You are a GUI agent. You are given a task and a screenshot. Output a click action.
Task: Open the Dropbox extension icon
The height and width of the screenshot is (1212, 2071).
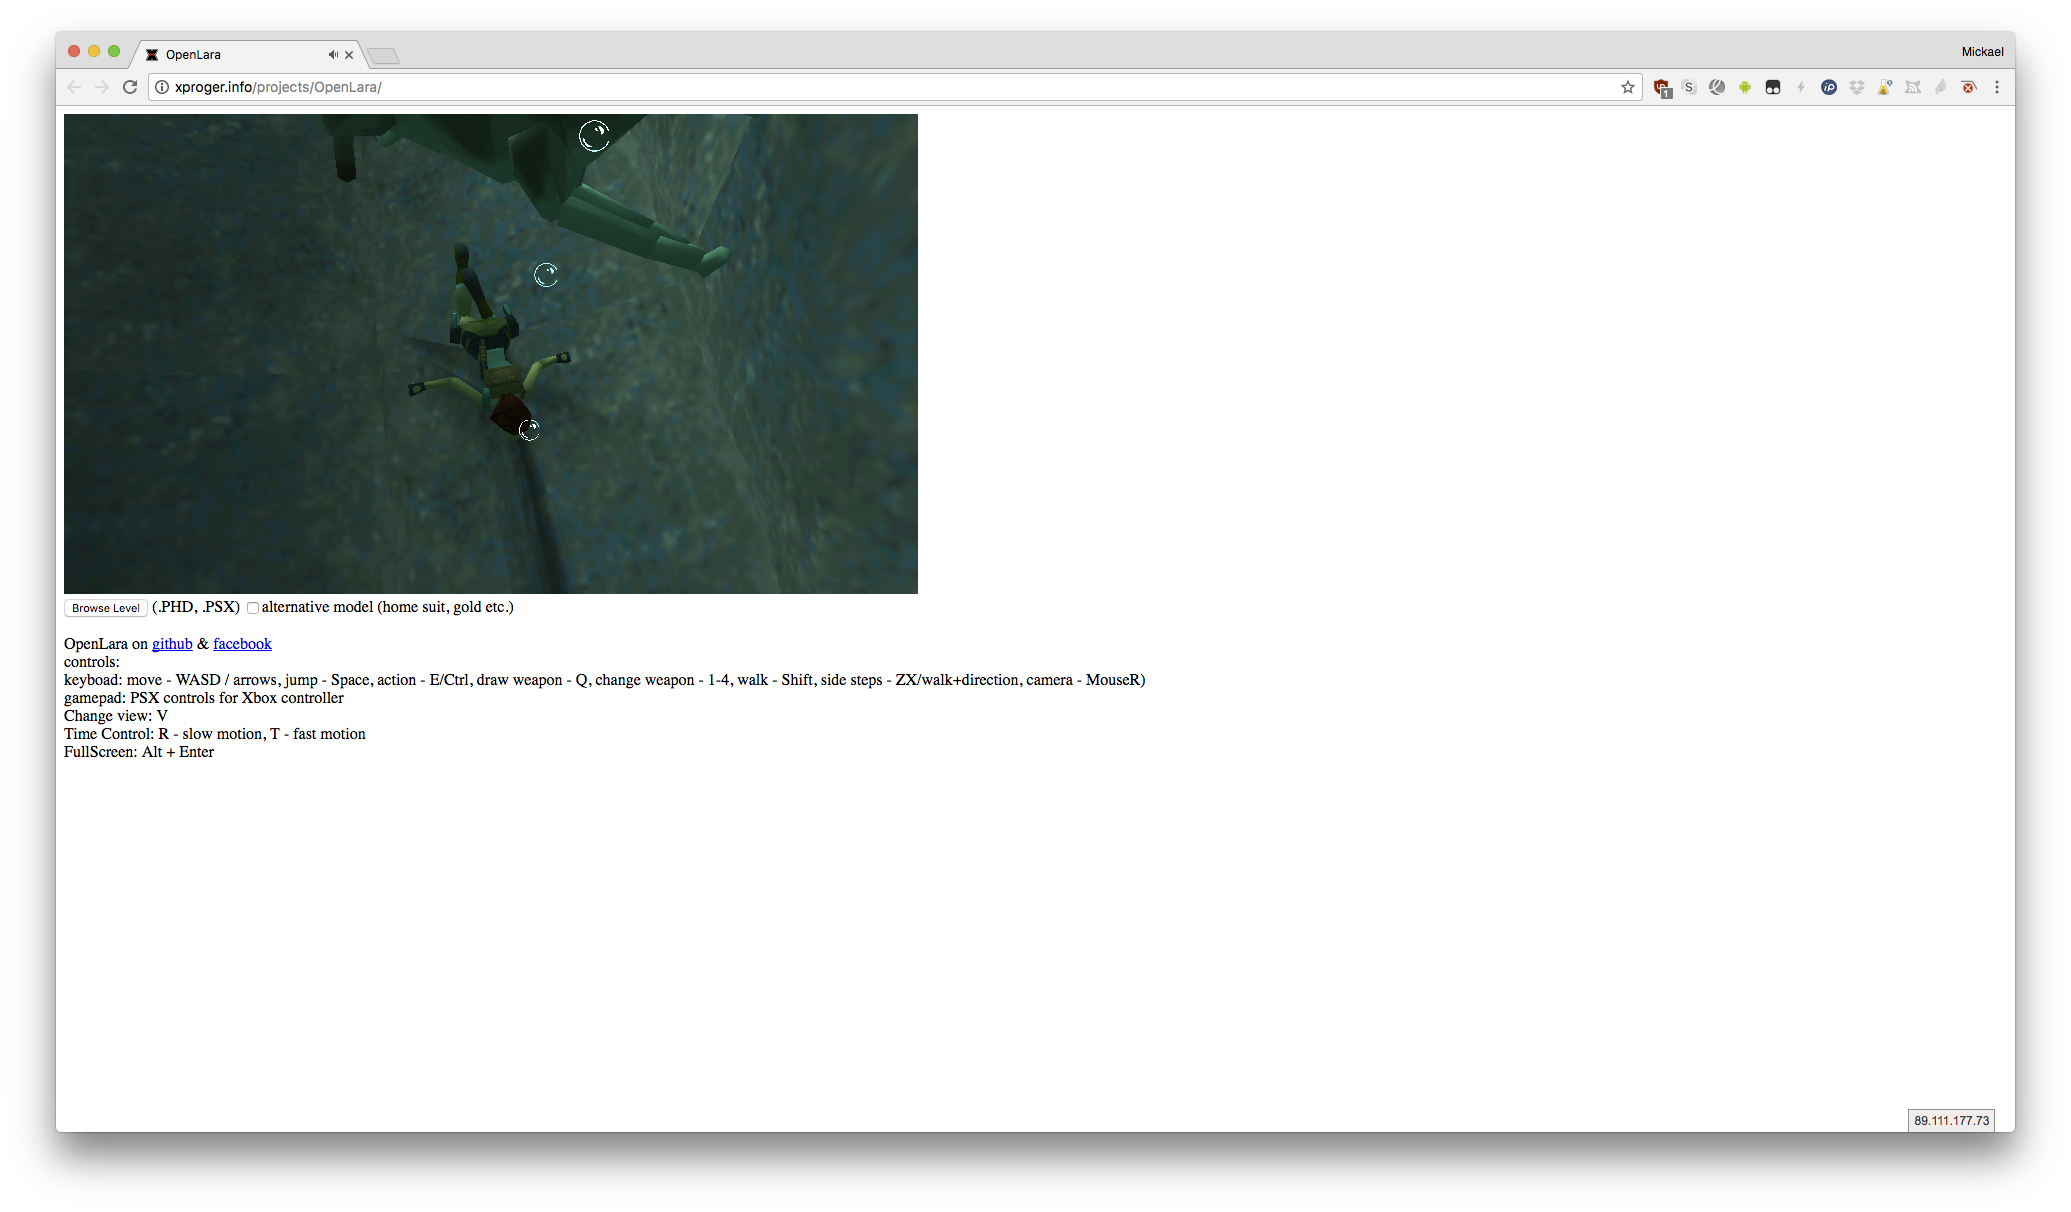(x=1857, y=87)
